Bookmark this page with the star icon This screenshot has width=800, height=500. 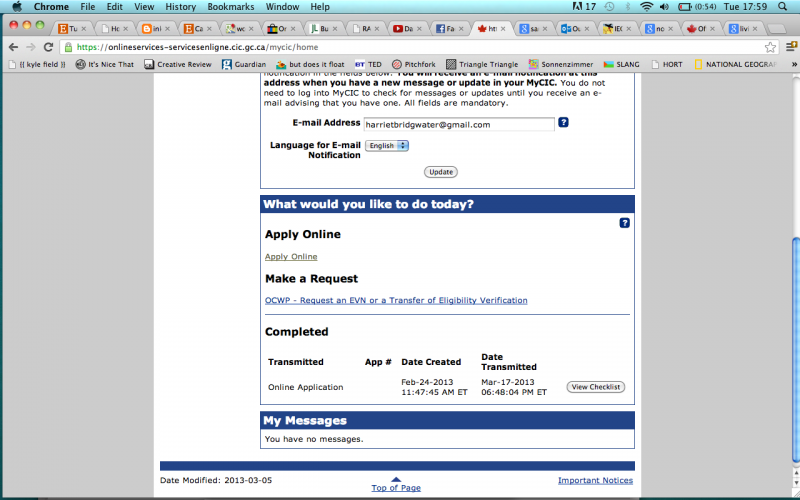coord(770,46)
